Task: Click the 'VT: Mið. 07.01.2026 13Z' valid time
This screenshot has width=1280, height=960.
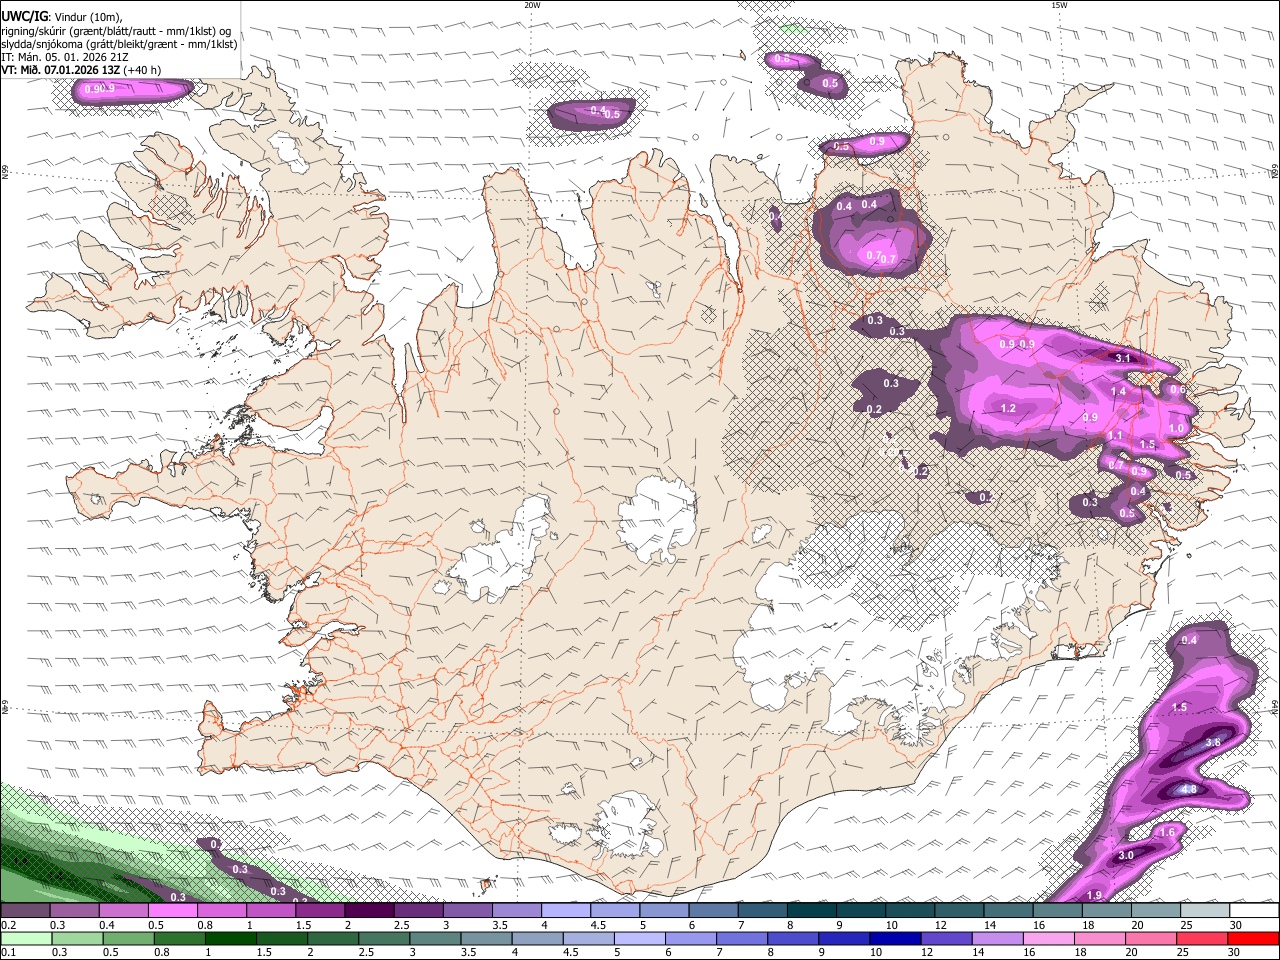Action: point(61,70)
